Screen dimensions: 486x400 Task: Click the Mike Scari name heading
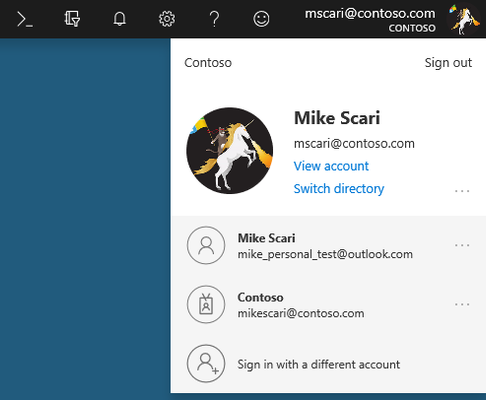pos(337,118)
